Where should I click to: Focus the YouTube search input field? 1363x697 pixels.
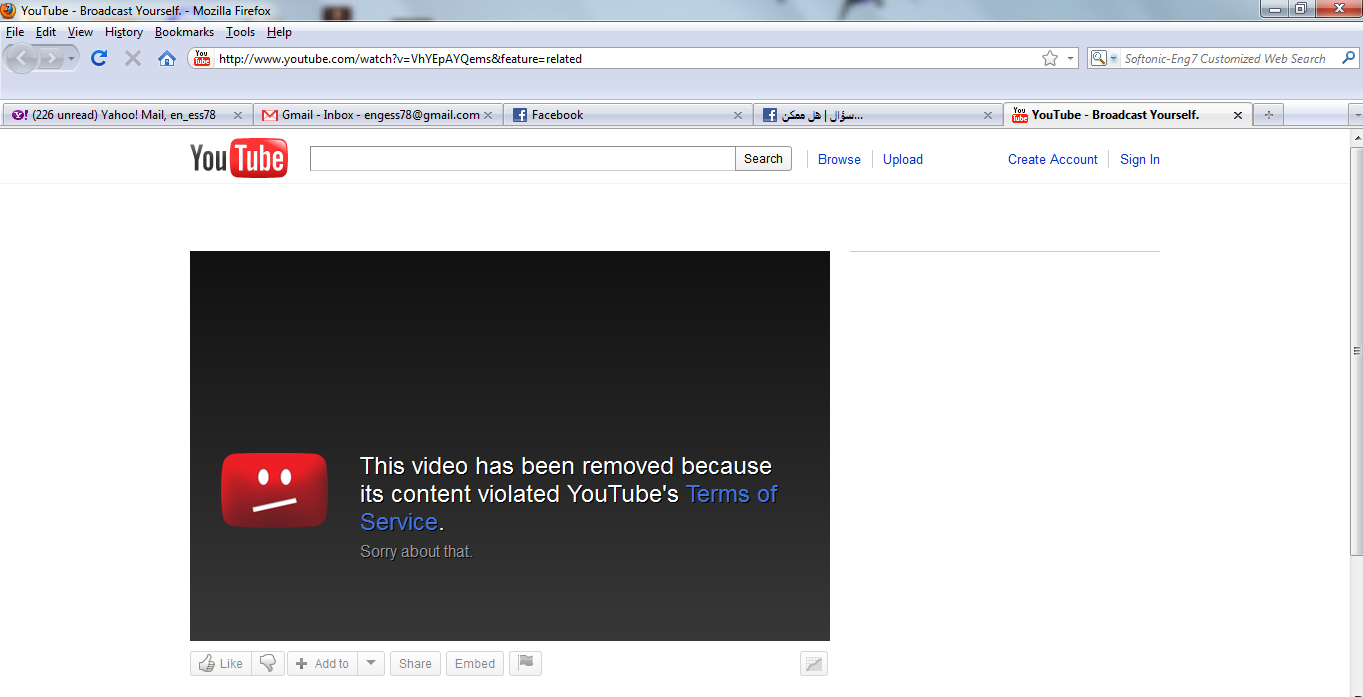click(x=522, y=159)
